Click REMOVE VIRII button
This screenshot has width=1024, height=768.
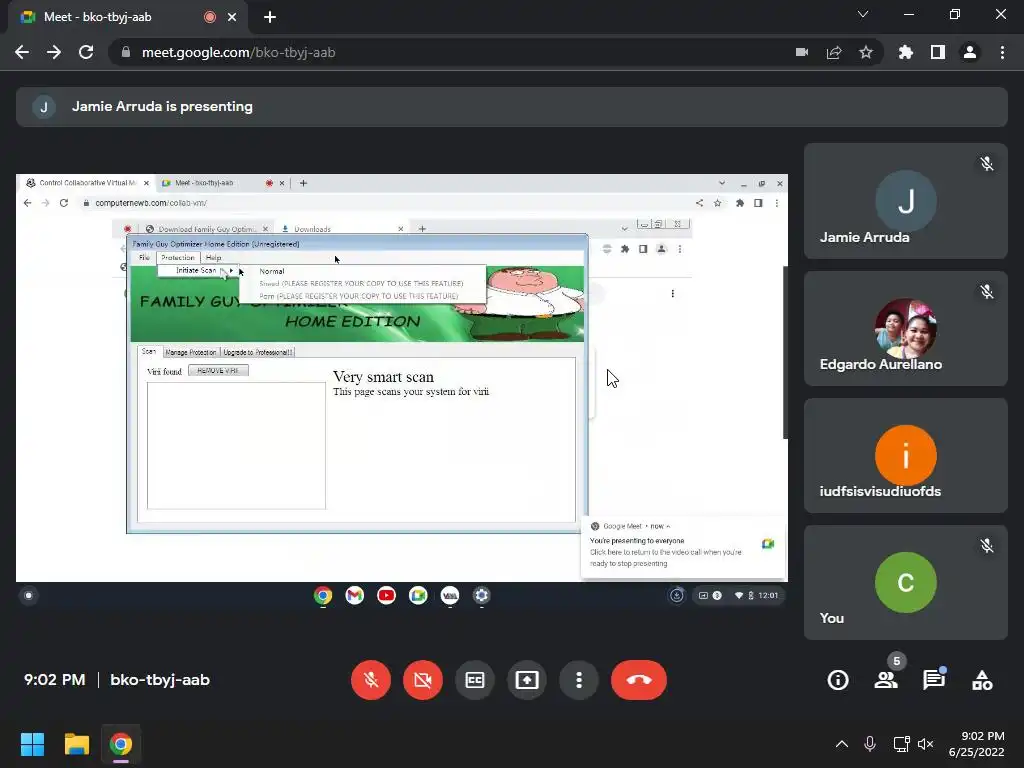[x=218, y=370]
